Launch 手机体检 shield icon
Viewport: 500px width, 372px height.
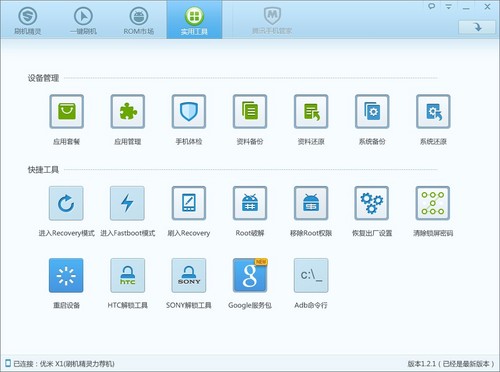pos(189,111)
